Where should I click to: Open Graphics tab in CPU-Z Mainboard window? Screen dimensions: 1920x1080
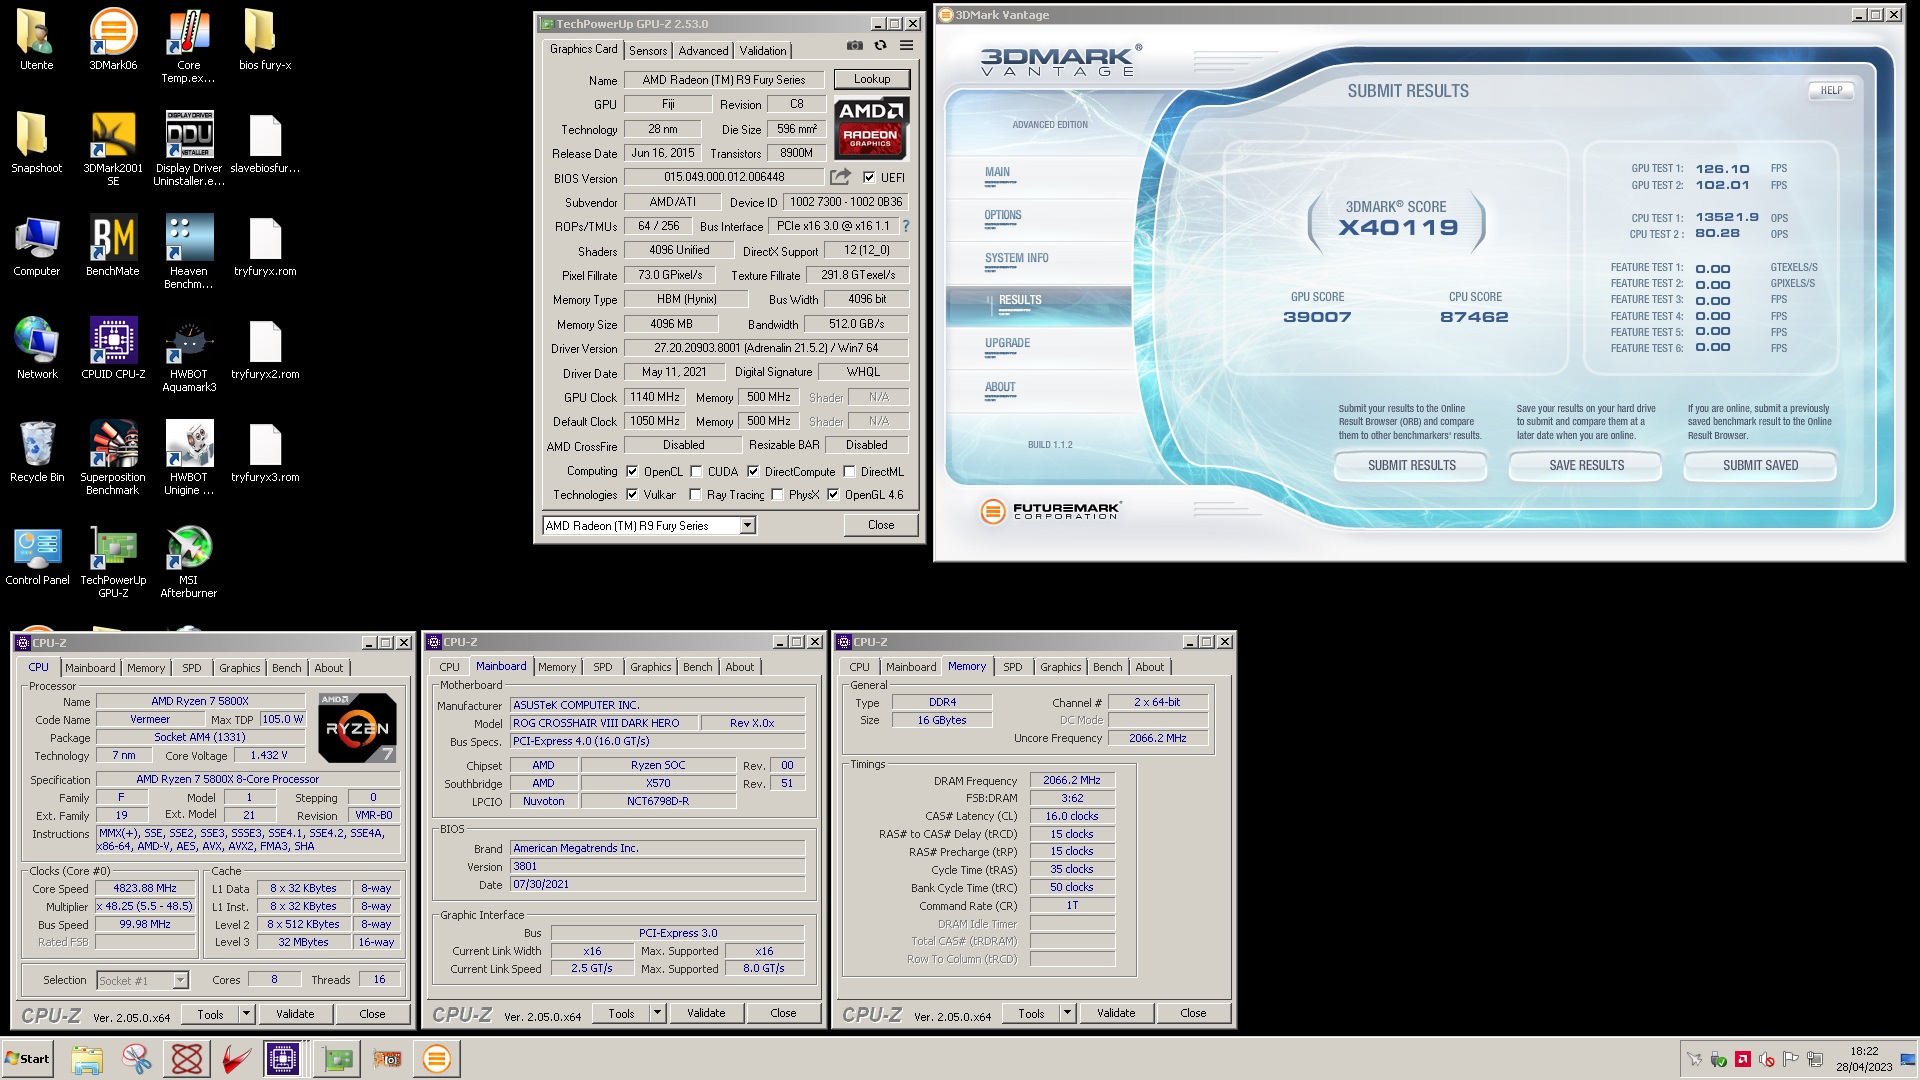pos(651,667)
